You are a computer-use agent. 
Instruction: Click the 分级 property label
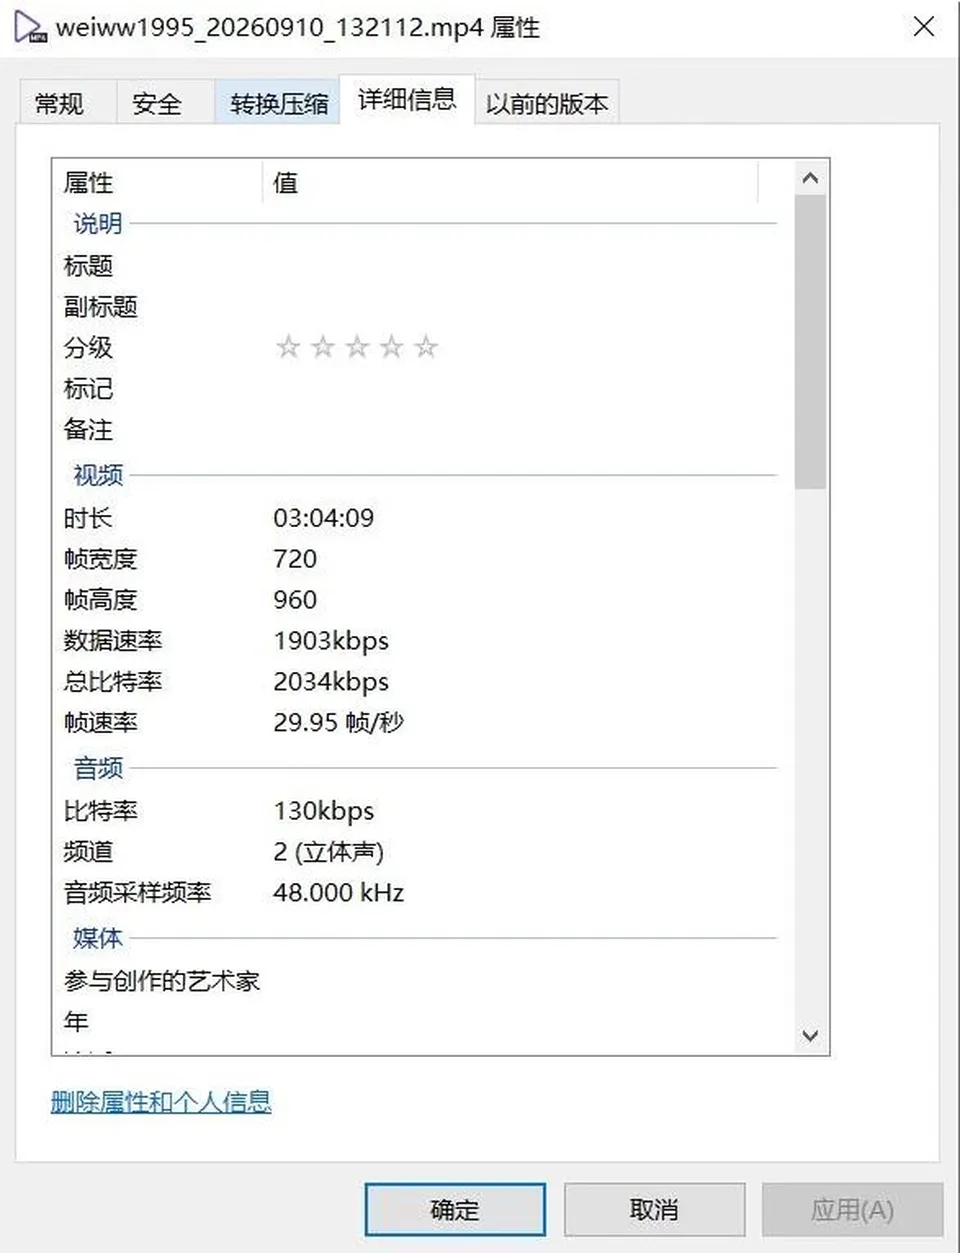click(x=88, y=348)
